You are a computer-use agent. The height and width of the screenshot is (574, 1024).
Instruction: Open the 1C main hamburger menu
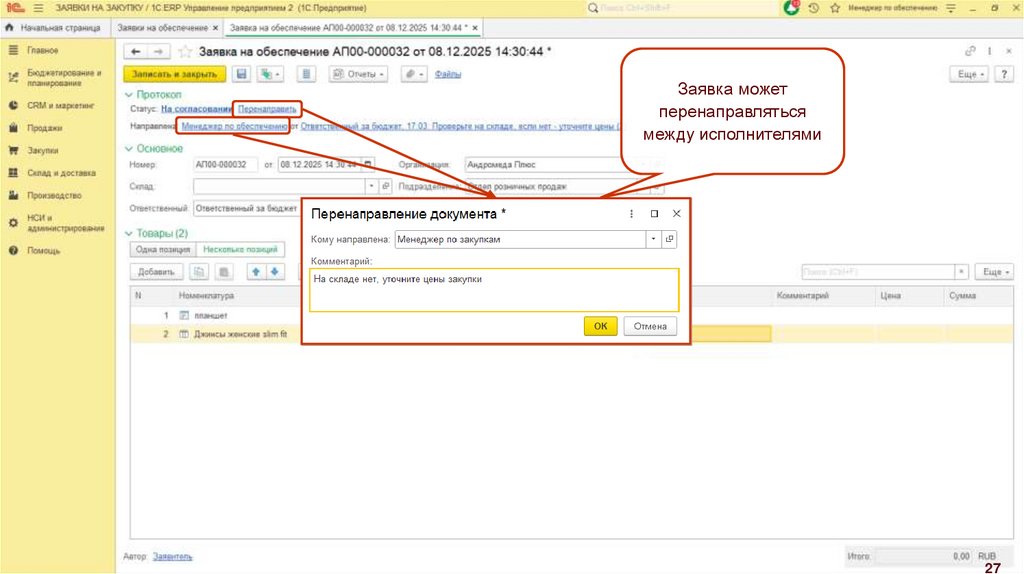tap(38, 8)
